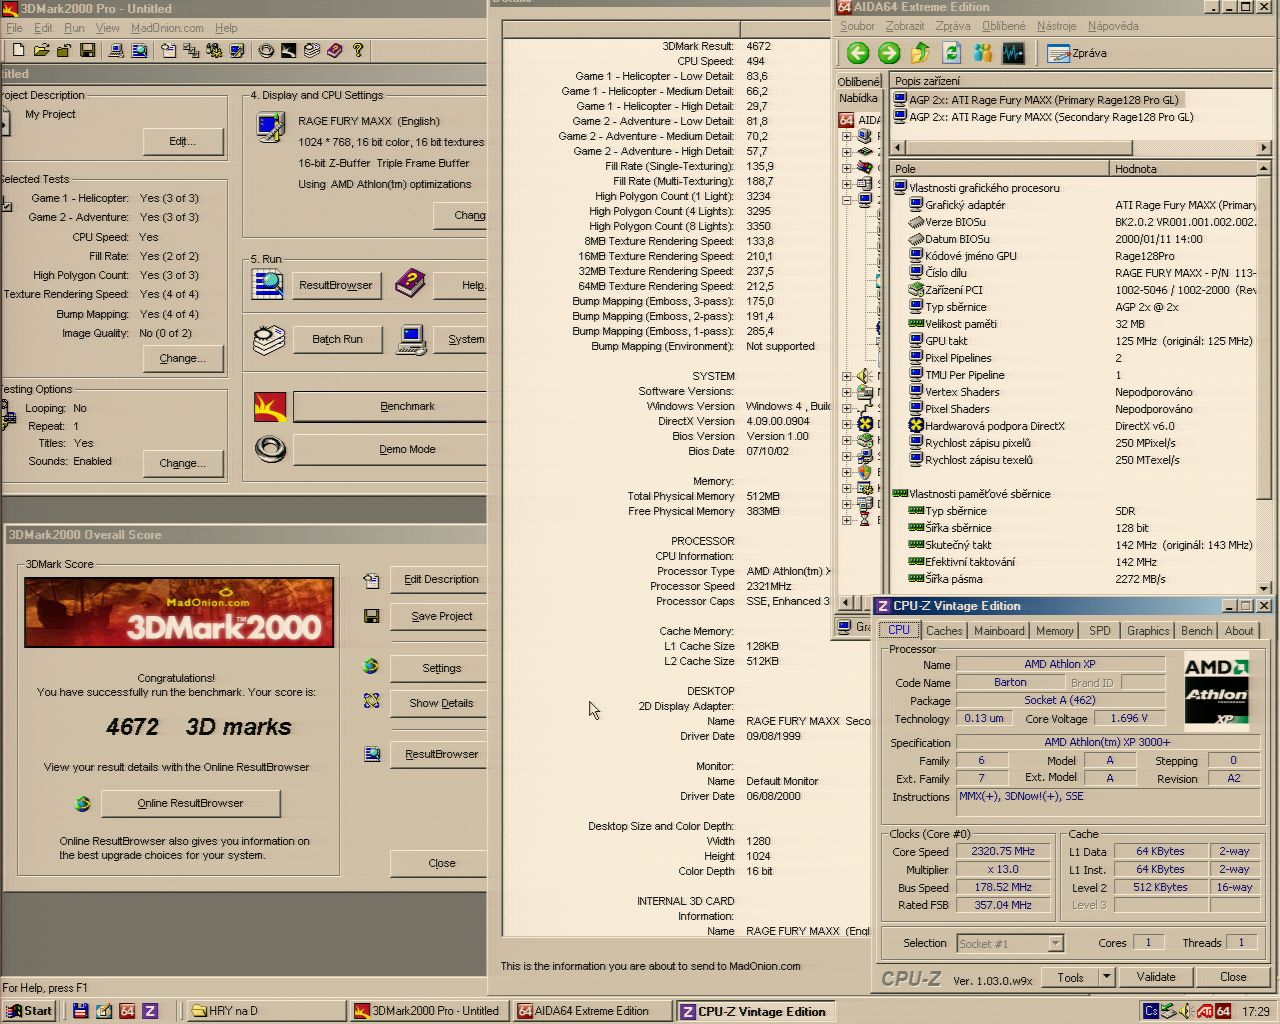The height and width of the screenshot is (1024, 1280).
Task: Click the green Back arrow in AIDA64
Action: click(x=858, y=53)
